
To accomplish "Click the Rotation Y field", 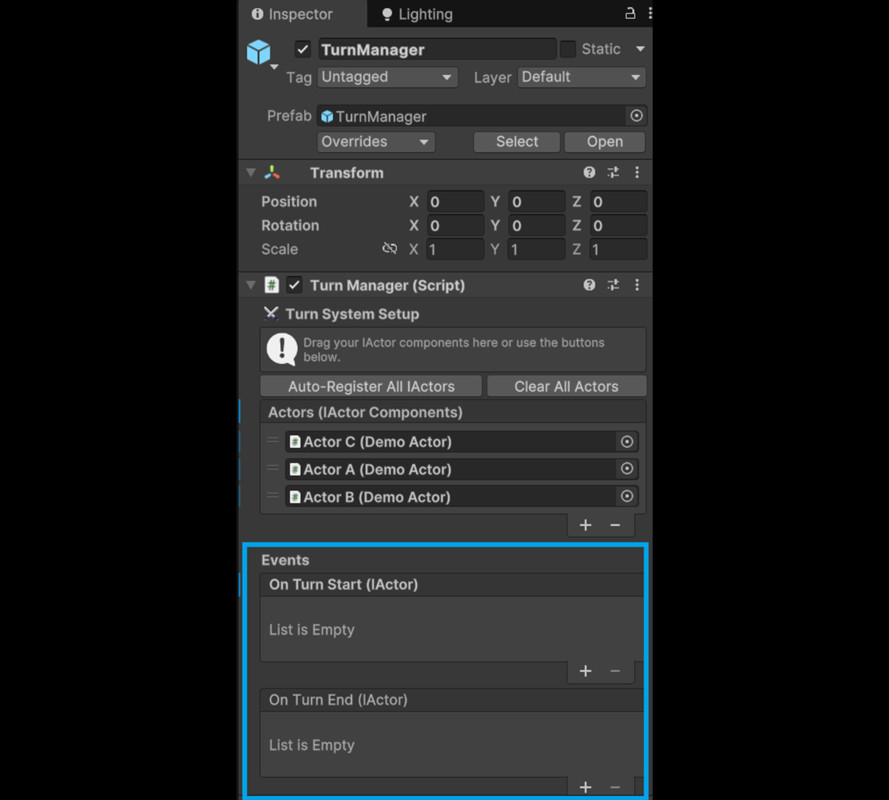I will click(536, 226).
